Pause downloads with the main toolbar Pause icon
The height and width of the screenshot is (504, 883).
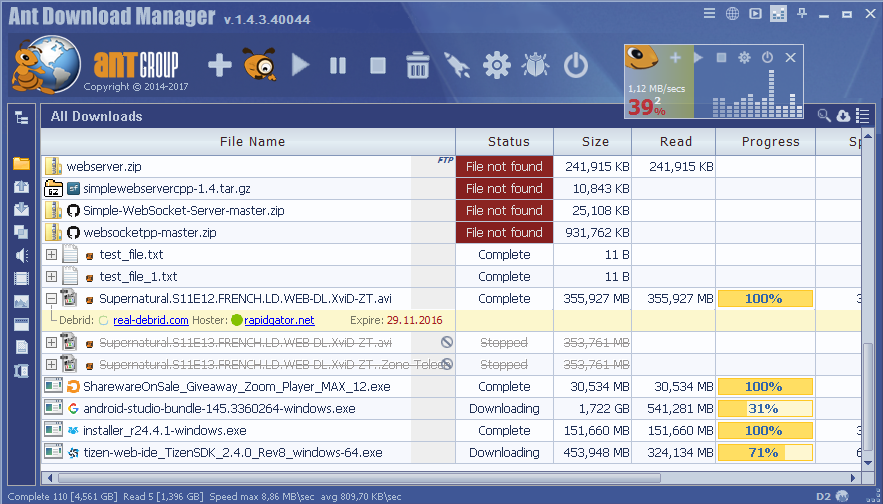click(338, 66)
